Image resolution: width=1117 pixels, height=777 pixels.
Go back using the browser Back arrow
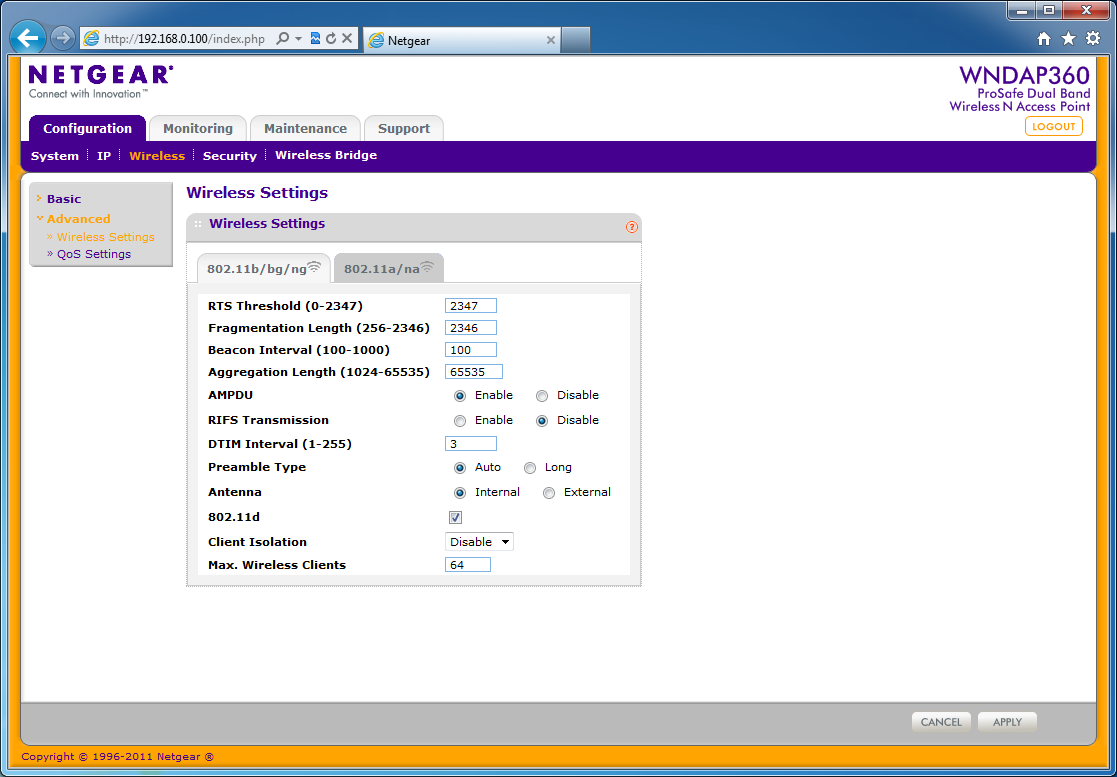pos(28,38)
